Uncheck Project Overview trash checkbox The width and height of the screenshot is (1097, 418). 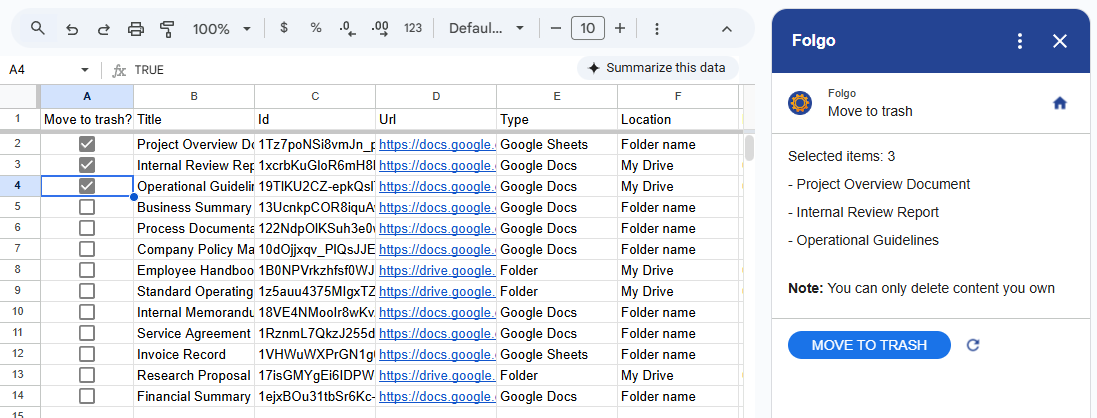(87, 144)
